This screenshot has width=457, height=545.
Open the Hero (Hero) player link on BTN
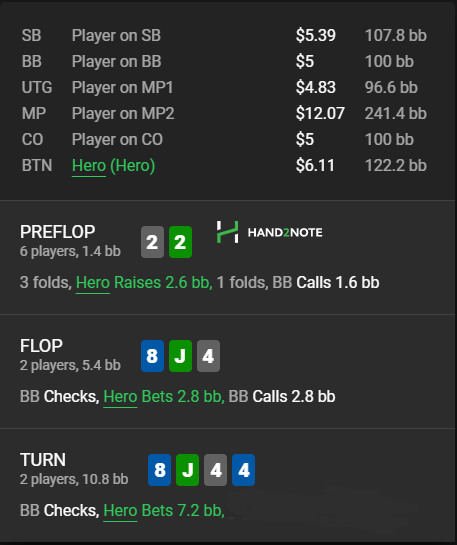(x=113, y=165)
